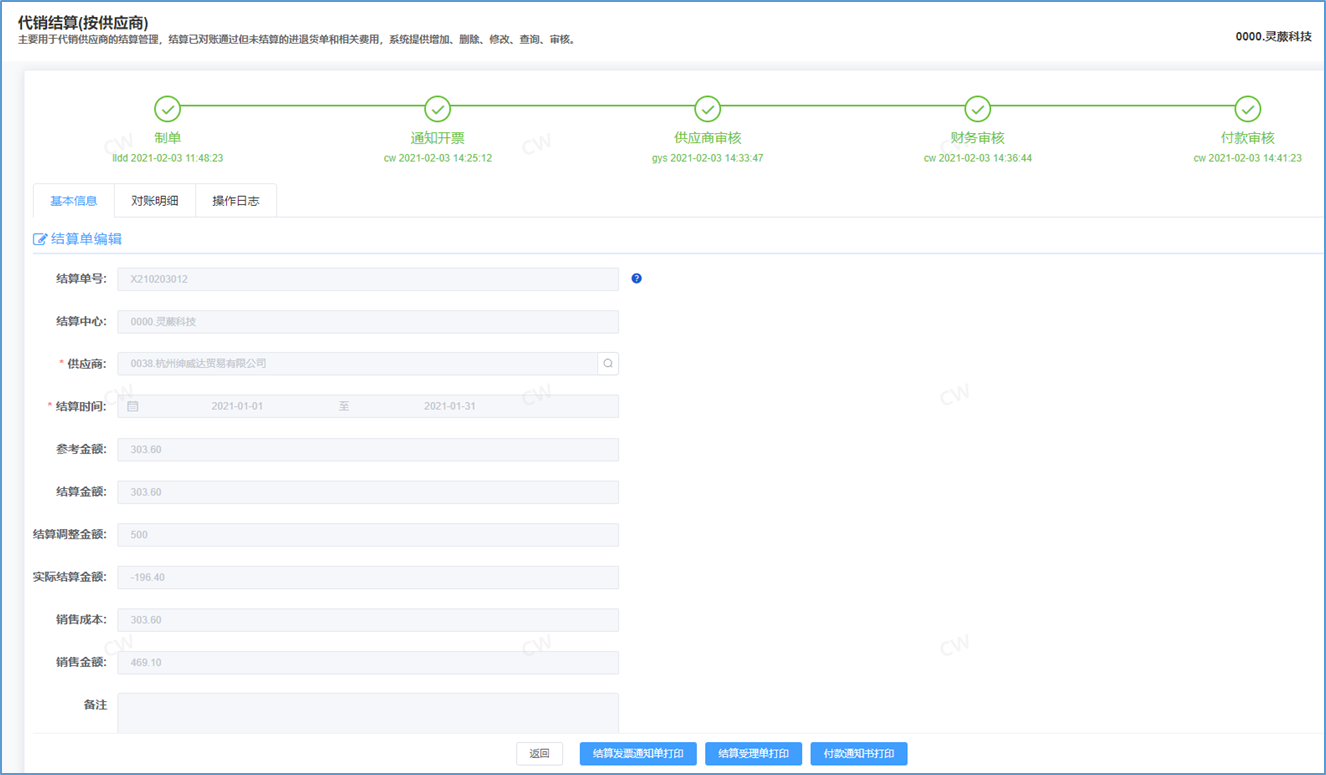
Task: Click the 制单 step checkmark icon
Action: (167, 109)
